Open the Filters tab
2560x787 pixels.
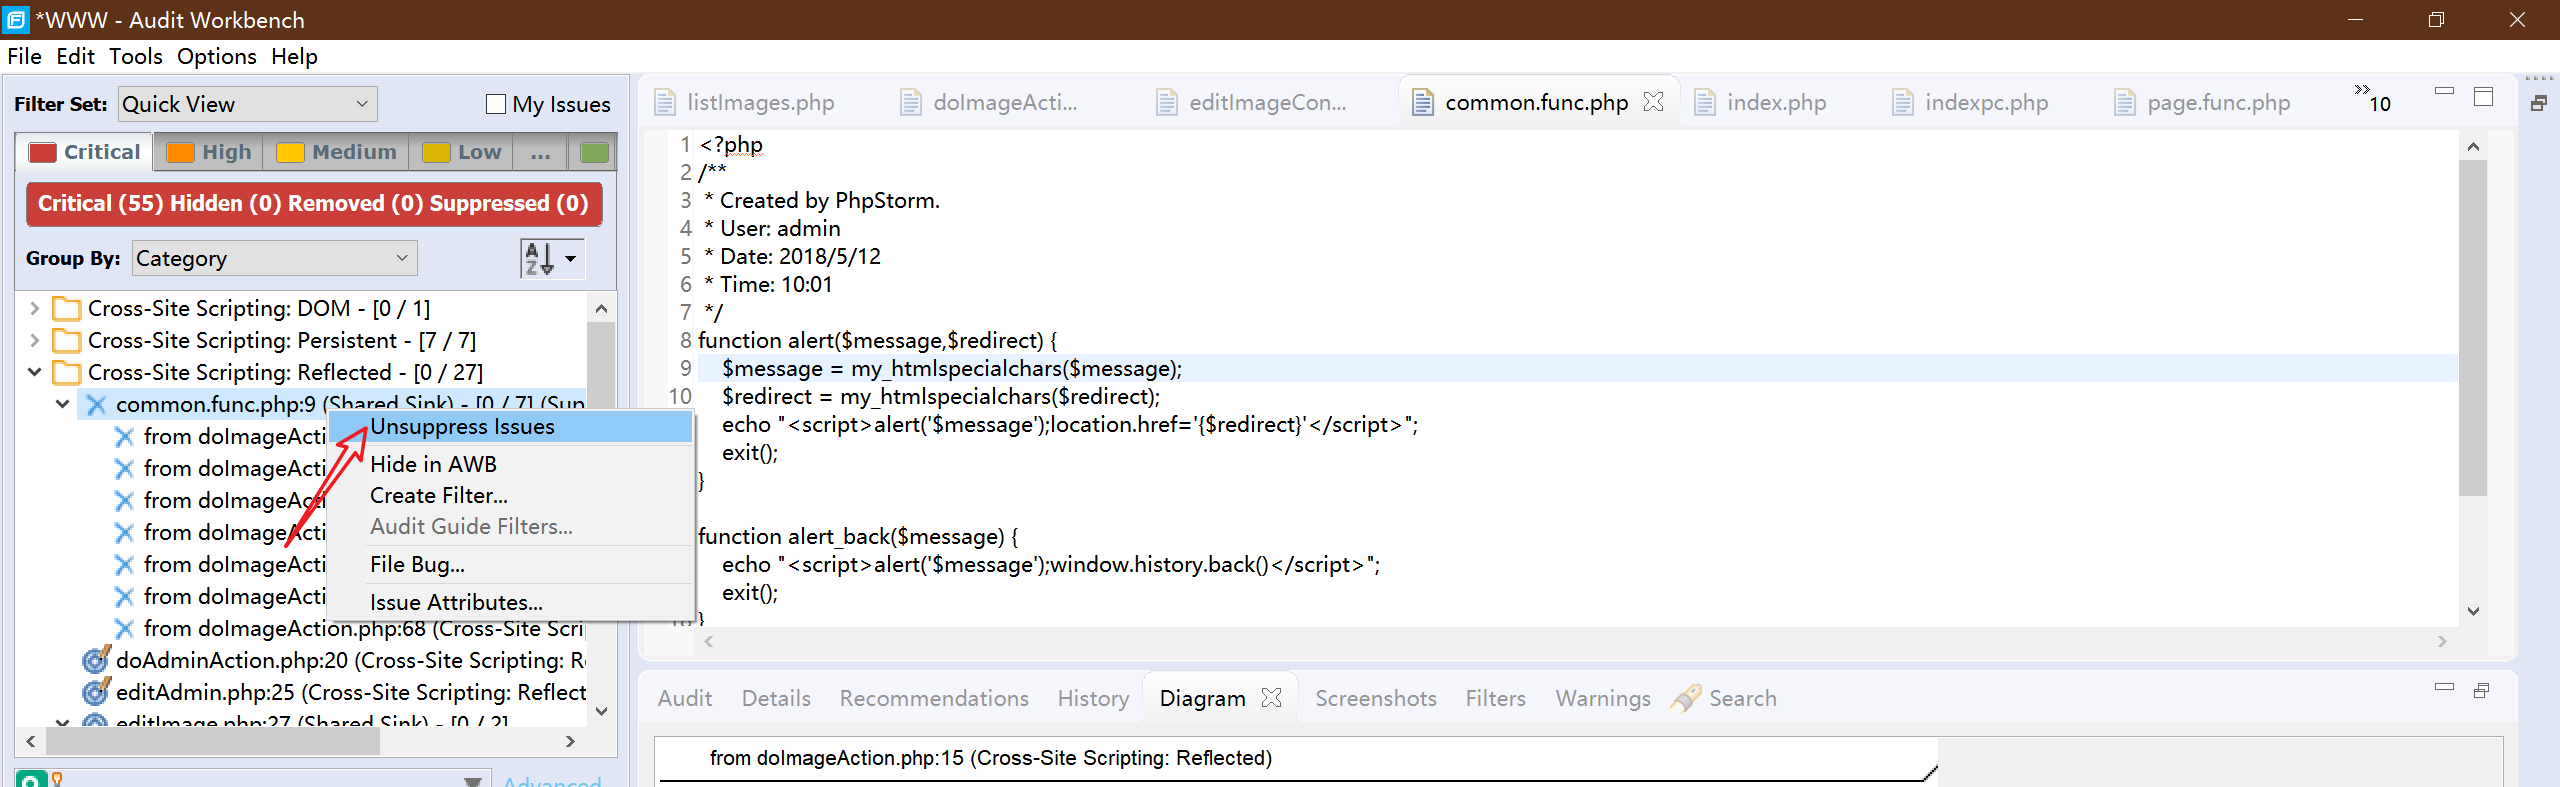[x=1496, y=698]
